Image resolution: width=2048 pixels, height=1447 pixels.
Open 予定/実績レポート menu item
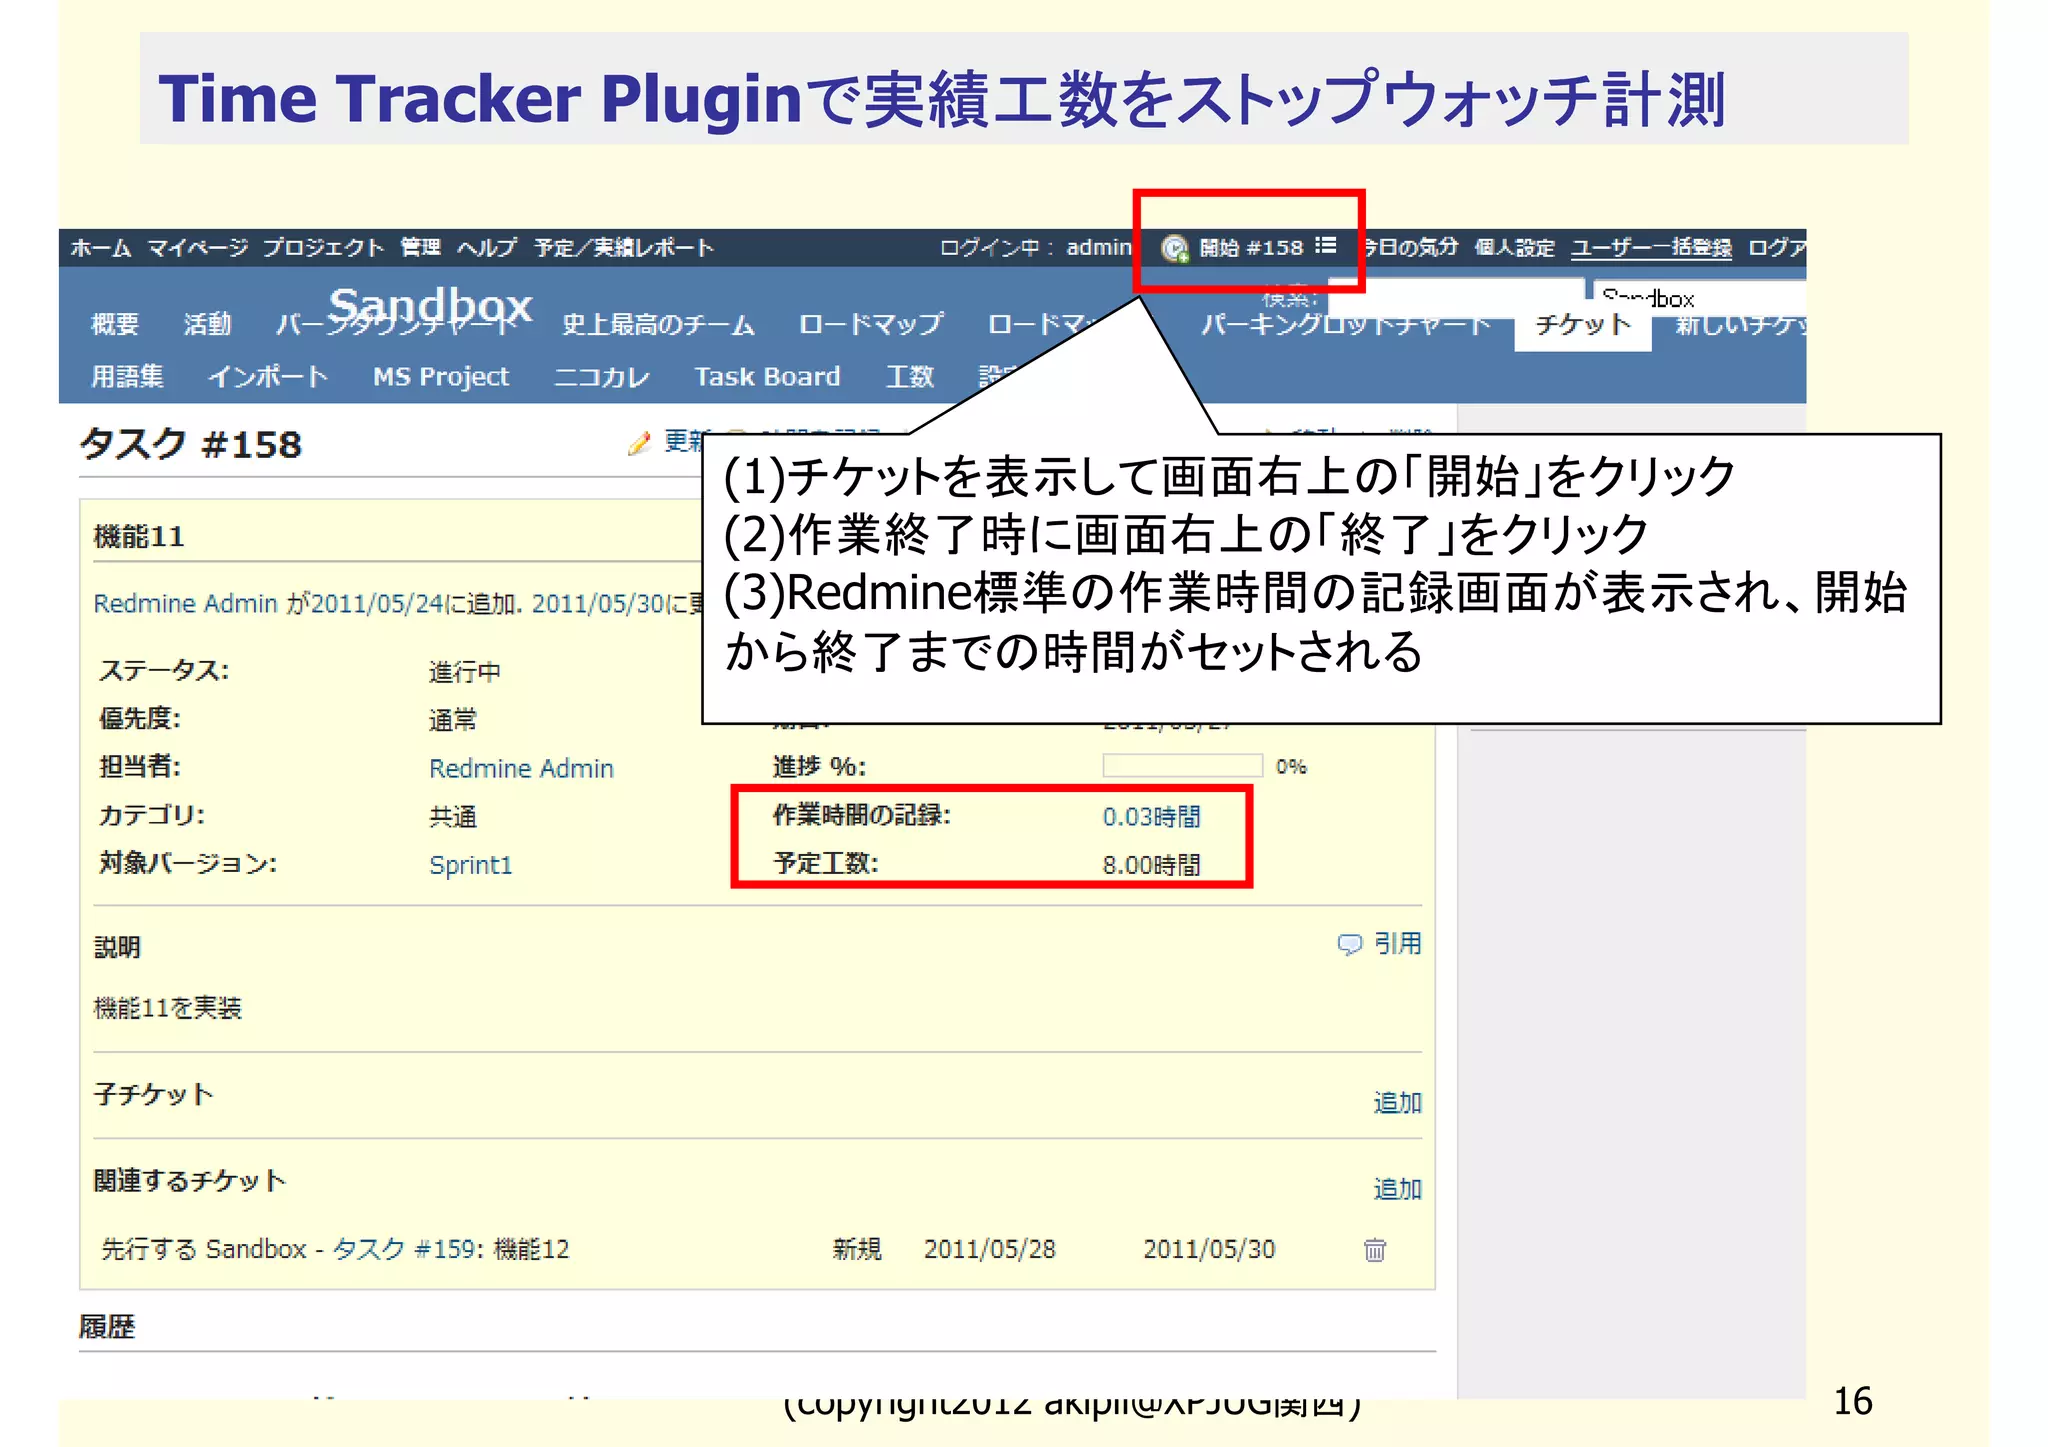click(624, 248)
